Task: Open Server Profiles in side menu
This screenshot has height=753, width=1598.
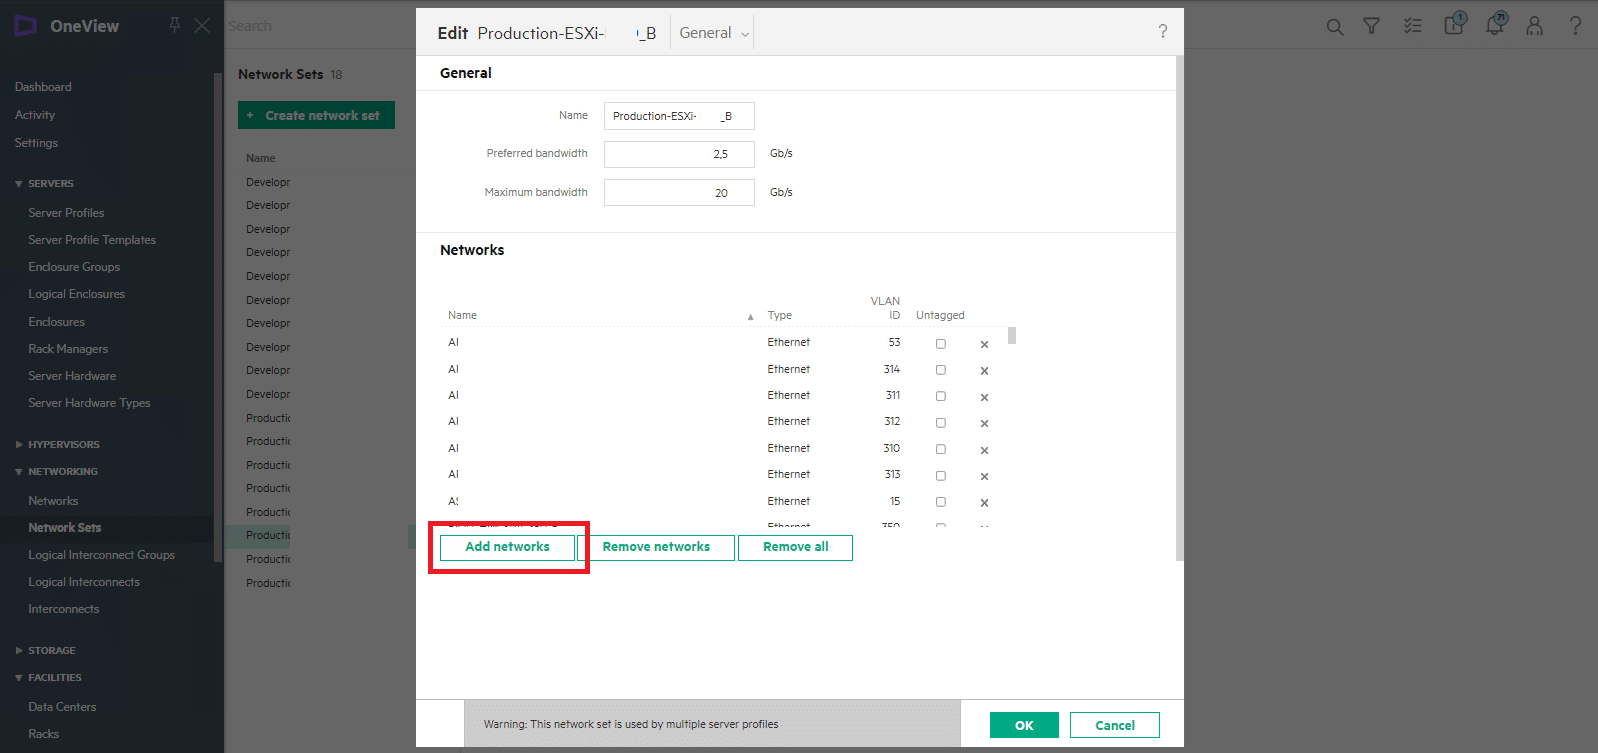Action: coord(66,213)
